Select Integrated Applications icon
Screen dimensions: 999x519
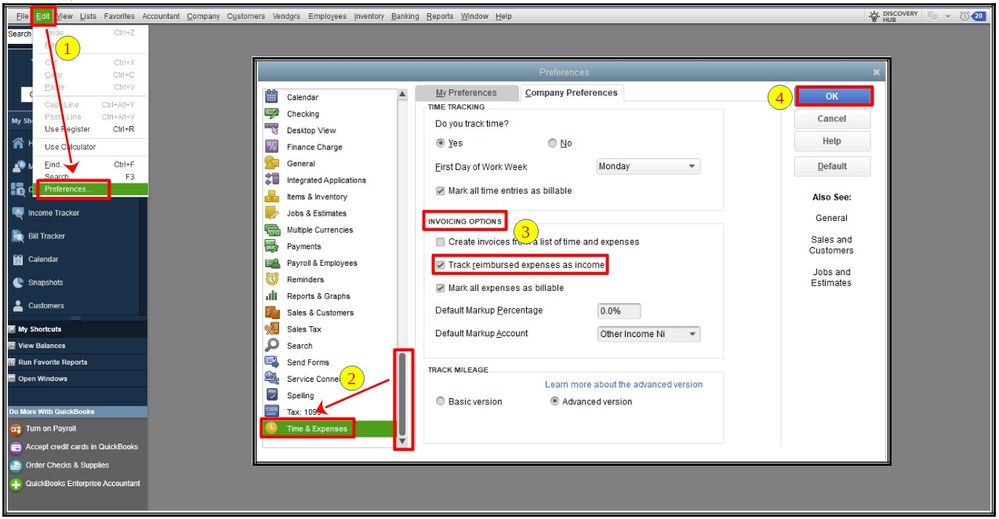(271, 180)
